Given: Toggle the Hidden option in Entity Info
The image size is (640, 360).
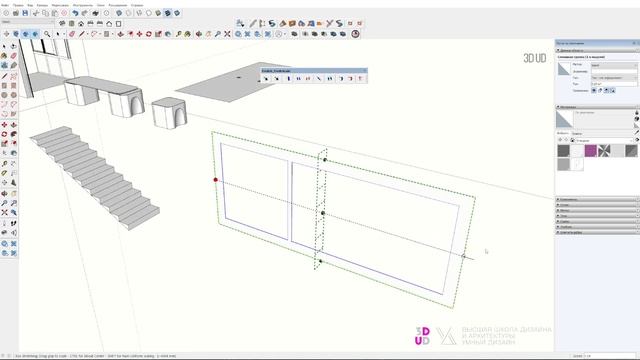Looking at the screenshot, I should (x=594, y=91).
